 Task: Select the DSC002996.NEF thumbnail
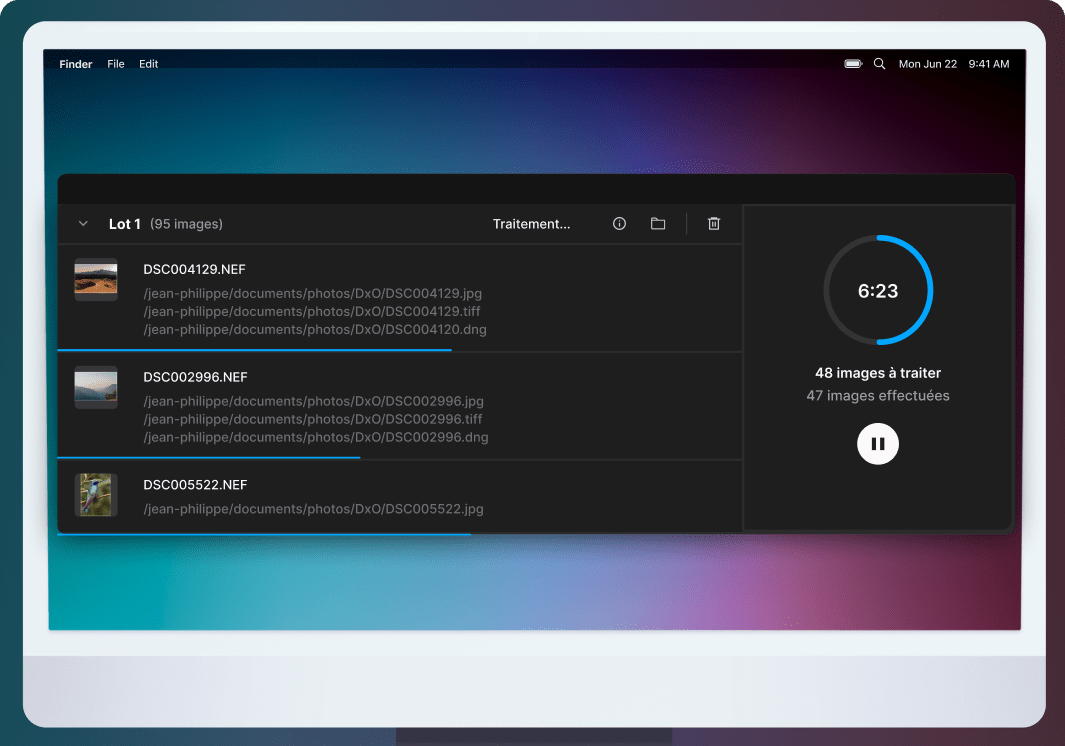tap(96, 387)
